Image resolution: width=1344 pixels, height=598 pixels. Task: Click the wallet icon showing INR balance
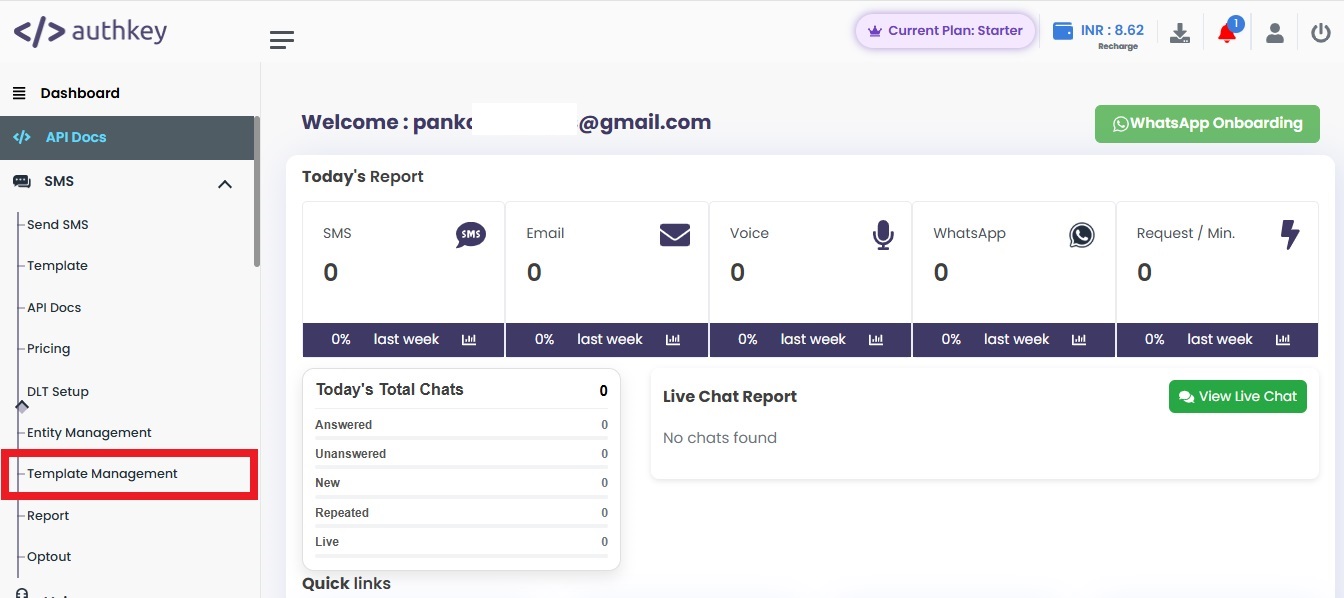(1063, 30)
